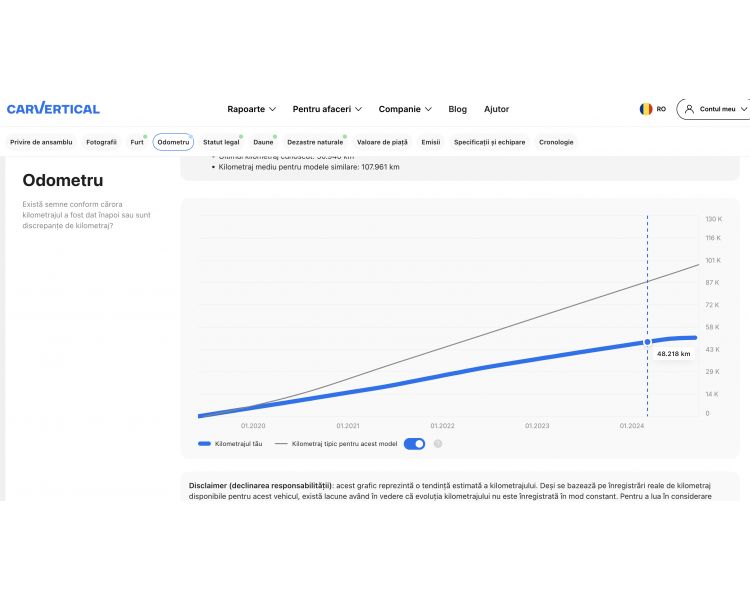
Task: Select the RO language label
Action: coord(661,109)
